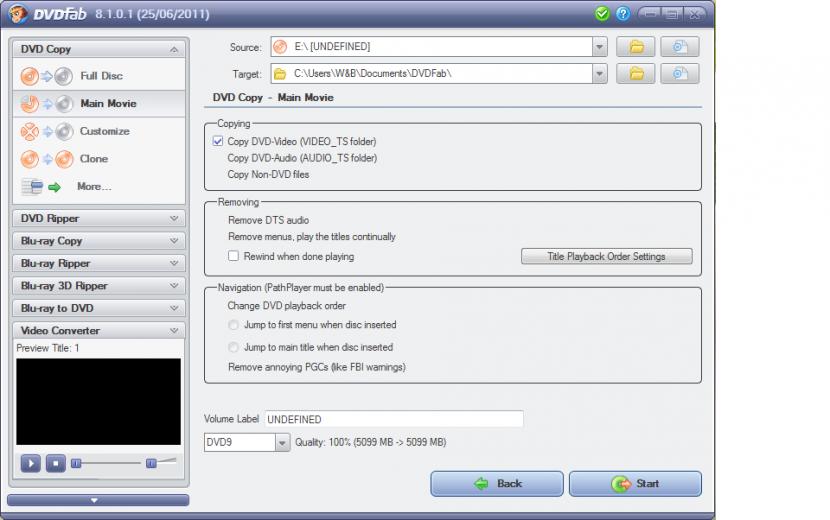Click Change DVD playback order option
Image resolution: width=830 pixels, height=520 pixels.
pyautogui.click(x=286, y=306)
